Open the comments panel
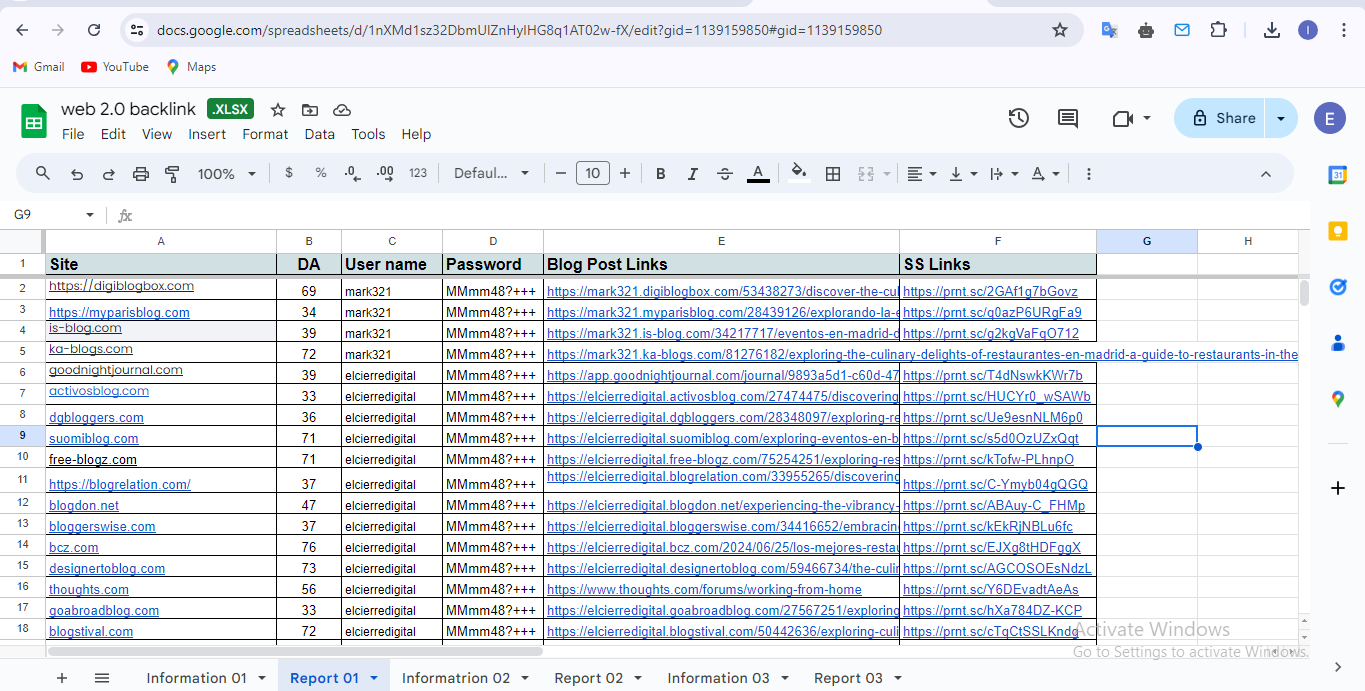The height and width of the screenshot is (691, 1365). click(1066, 118)
